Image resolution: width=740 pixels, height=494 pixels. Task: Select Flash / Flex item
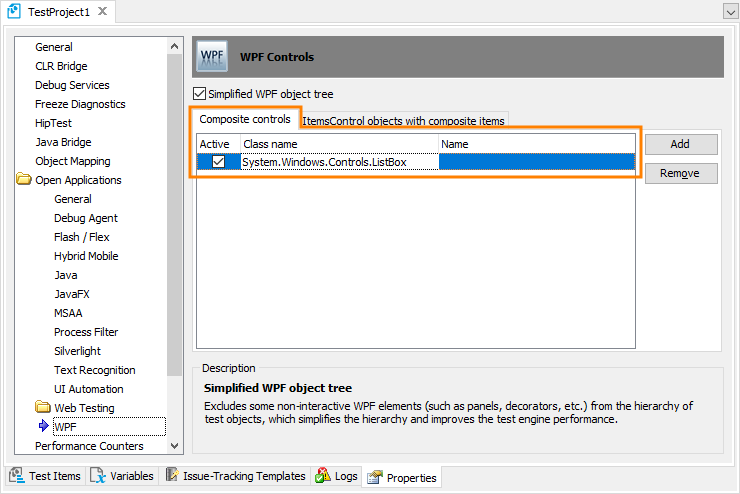point(82,237)
